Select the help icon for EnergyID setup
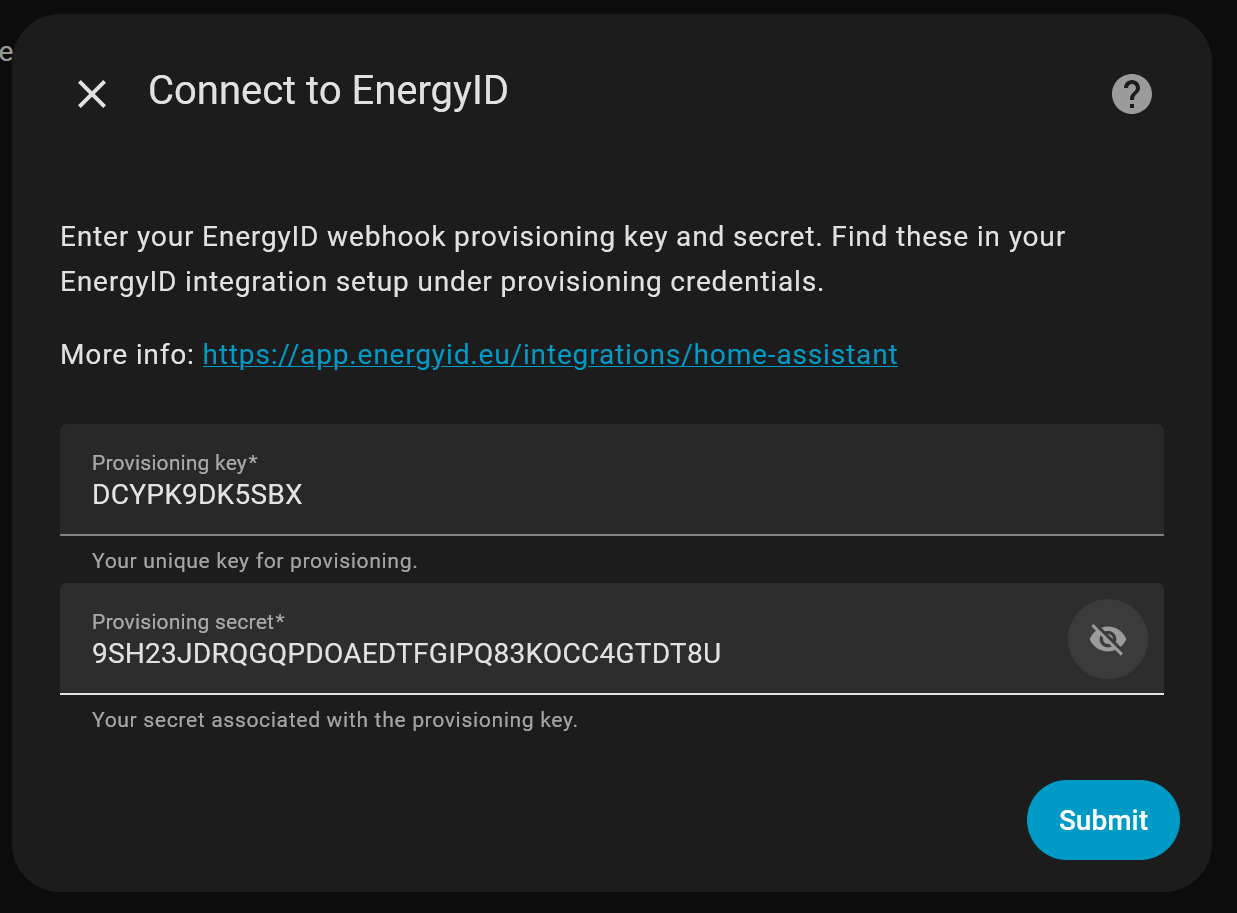 click(1131, 93)
